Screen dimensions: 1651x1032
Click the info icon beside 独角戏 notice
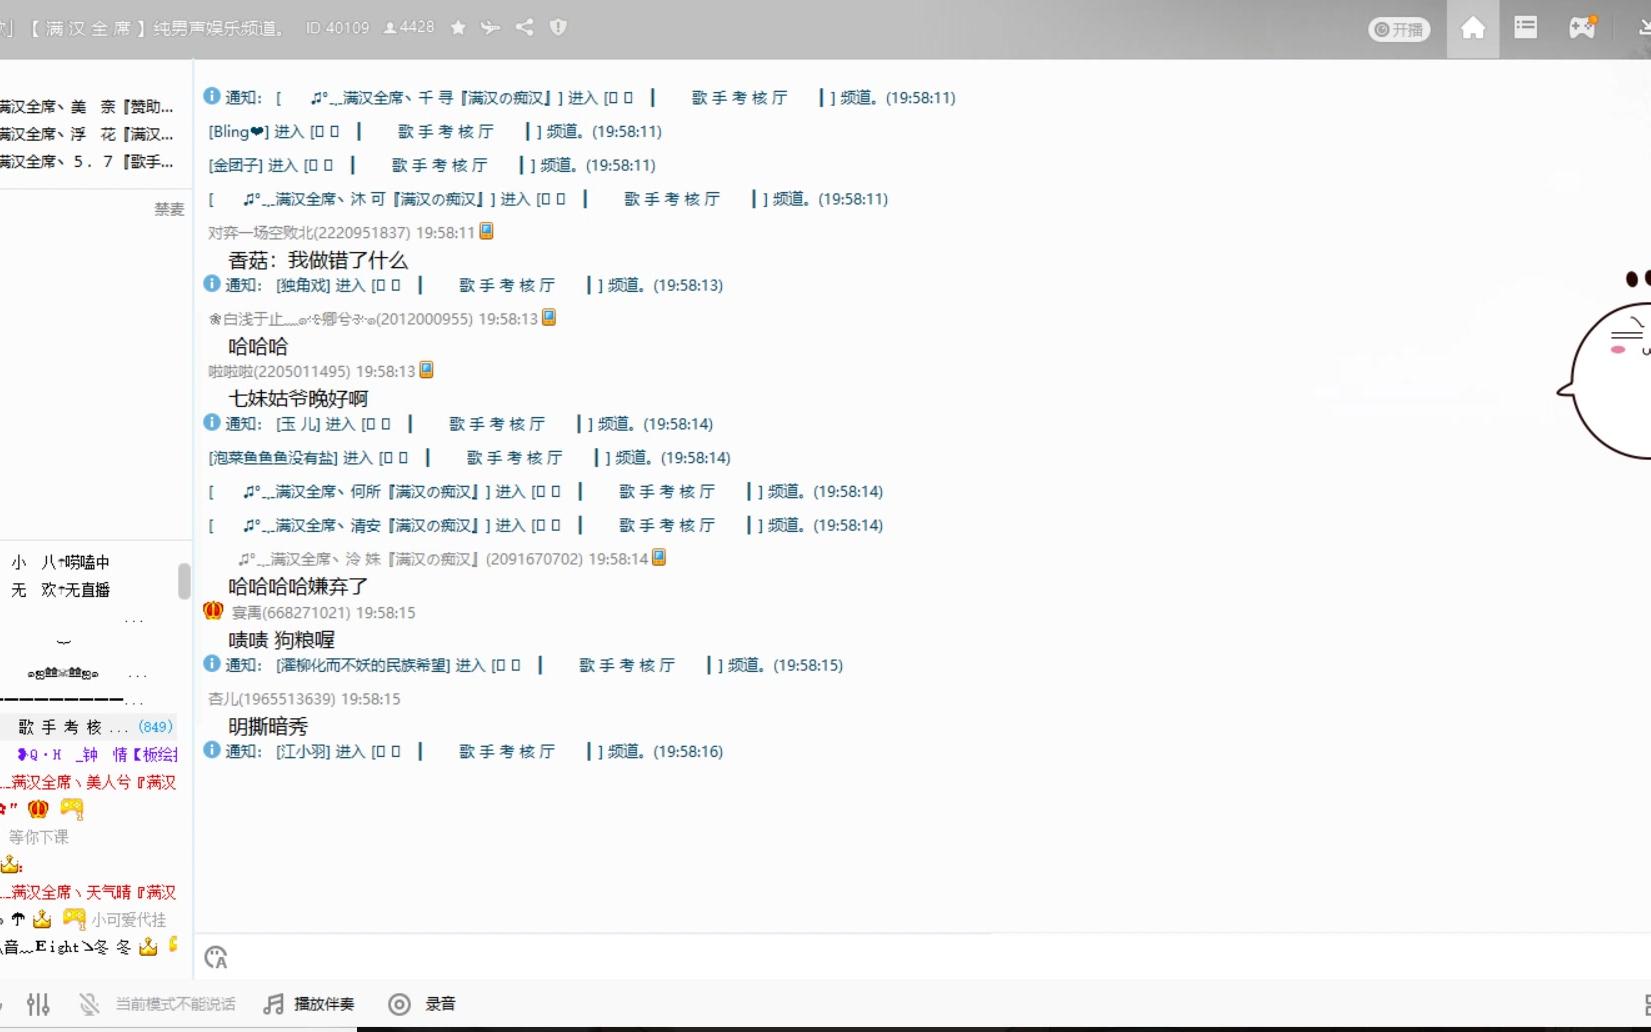tap(212, 284)
